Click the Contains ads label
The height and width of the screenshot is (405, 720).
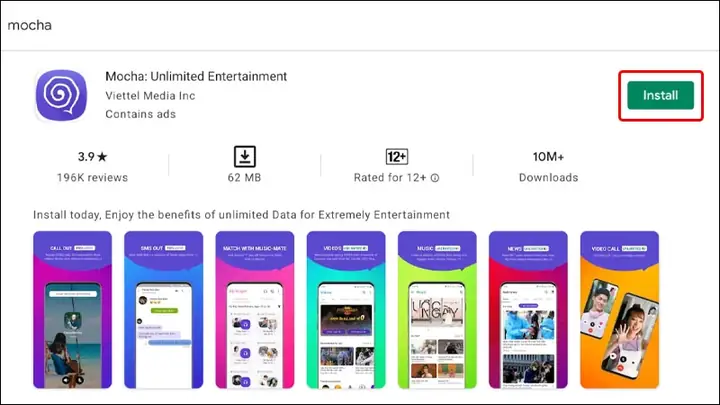(x=141, y=114)
